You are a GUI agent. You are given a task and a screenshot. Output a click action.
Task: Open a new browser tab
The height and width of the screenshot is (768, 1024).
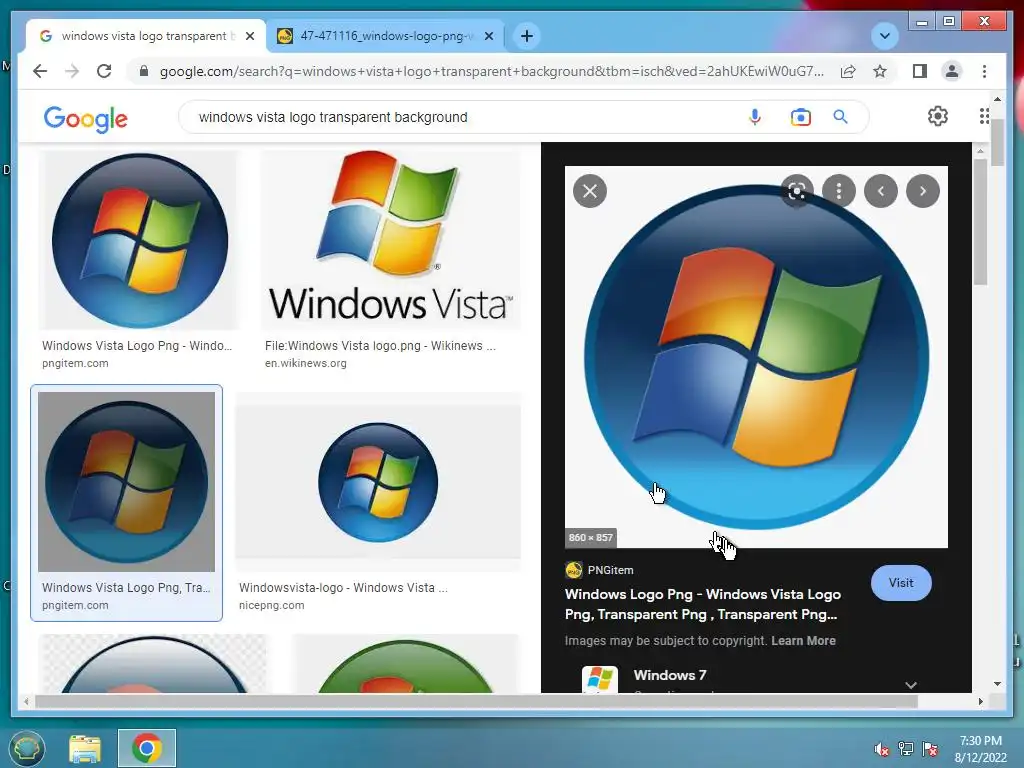(527, 36)
